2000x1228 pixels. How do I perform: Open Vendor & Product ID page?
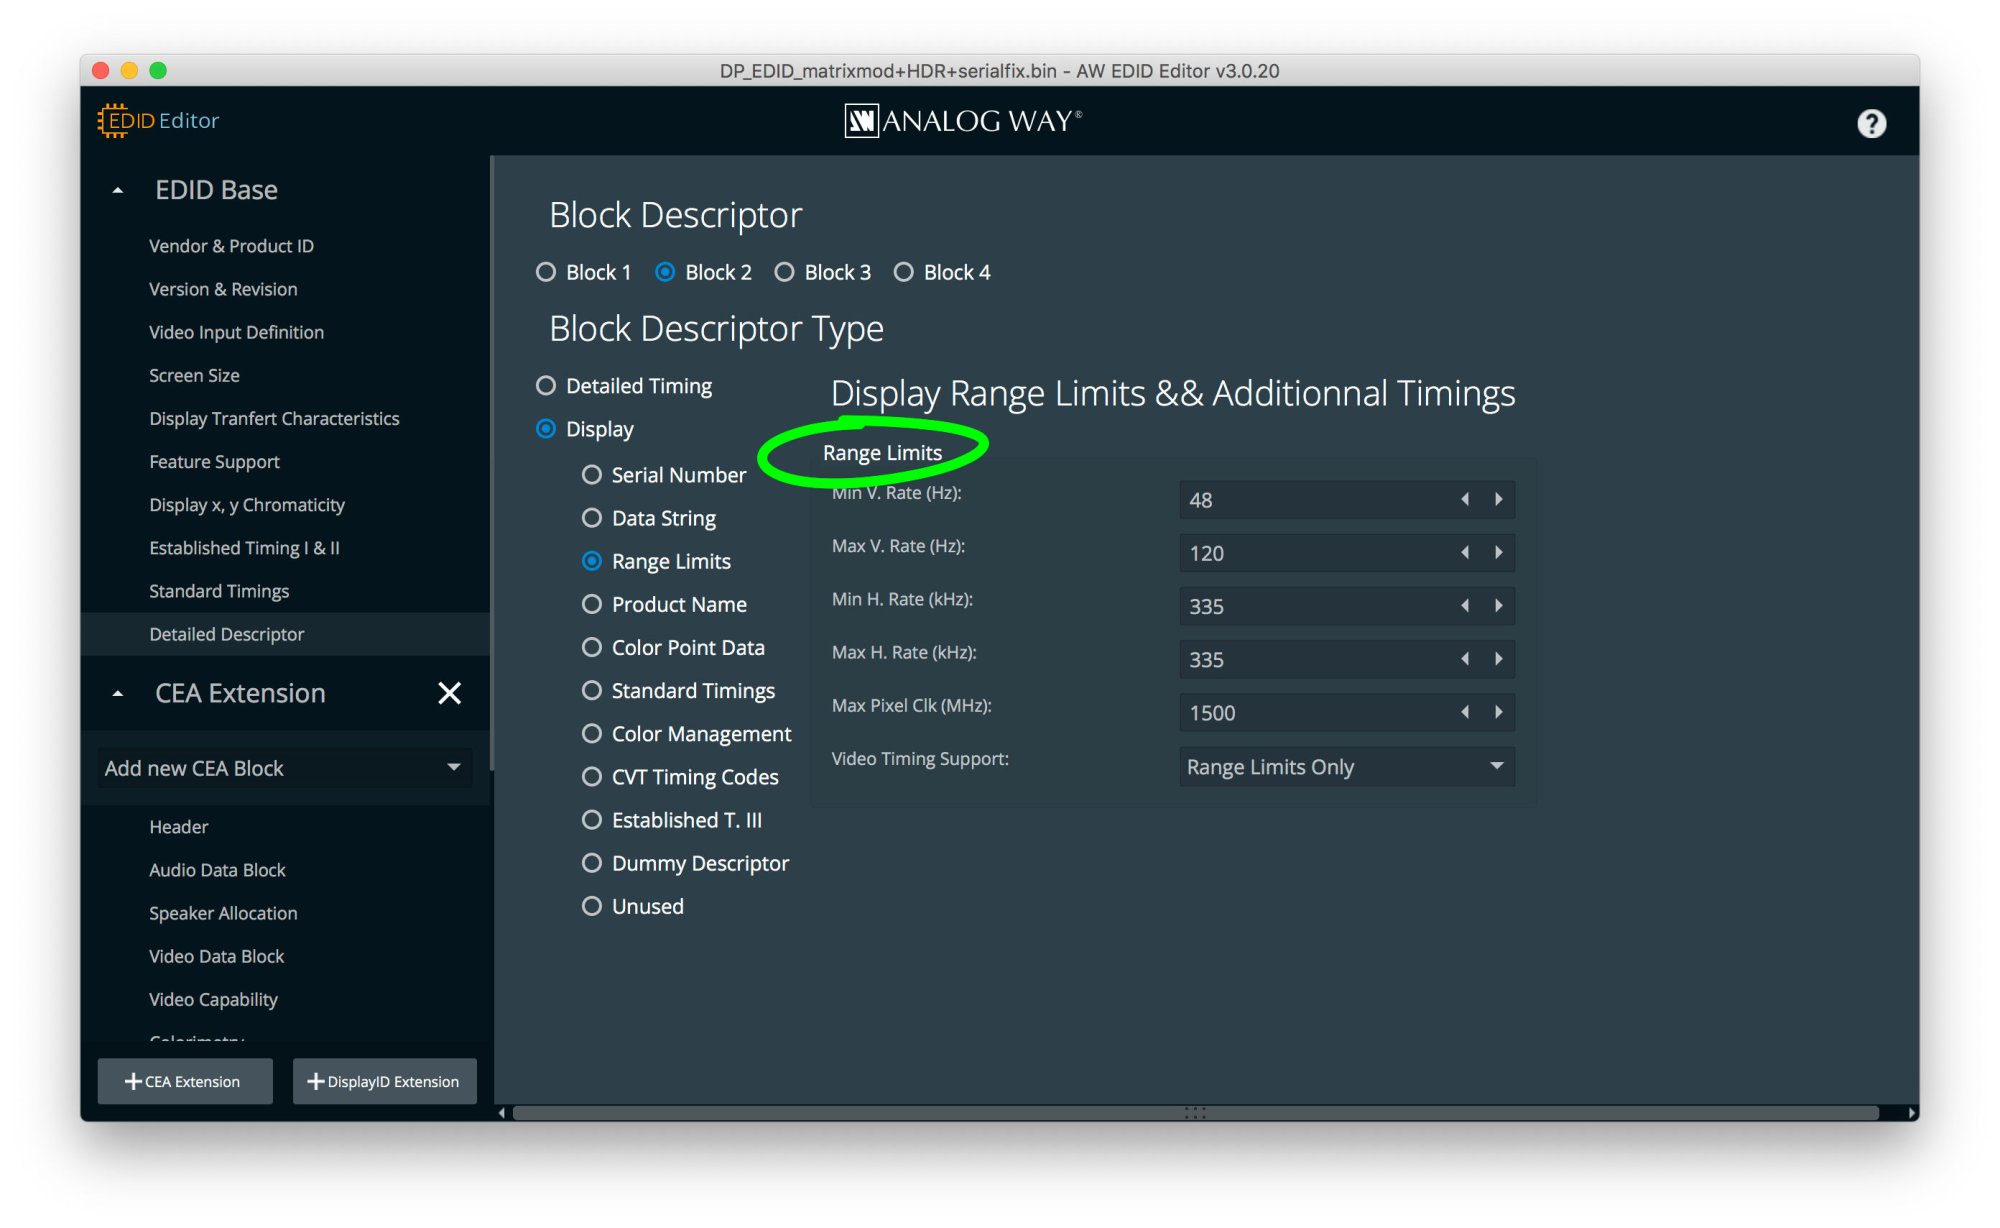coord(231,246)
